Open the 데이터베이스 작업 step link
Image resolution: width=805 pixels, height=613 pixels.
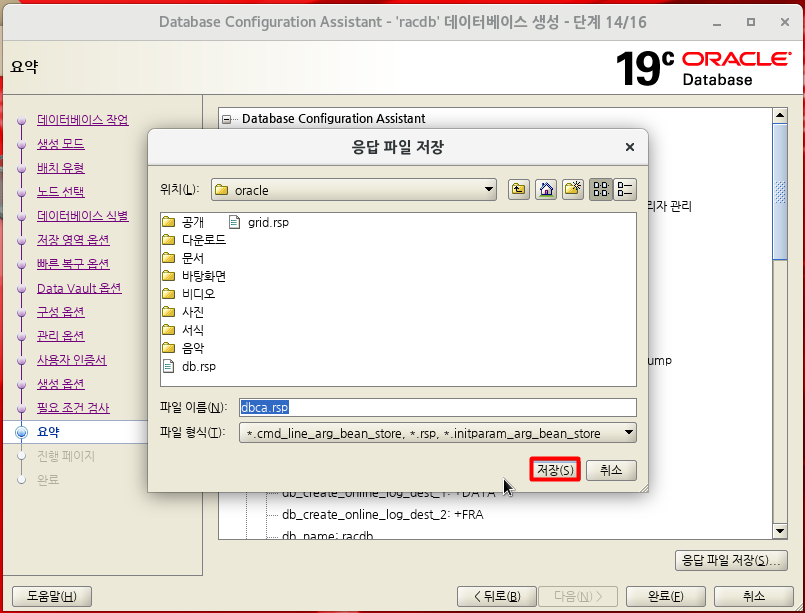83,120
